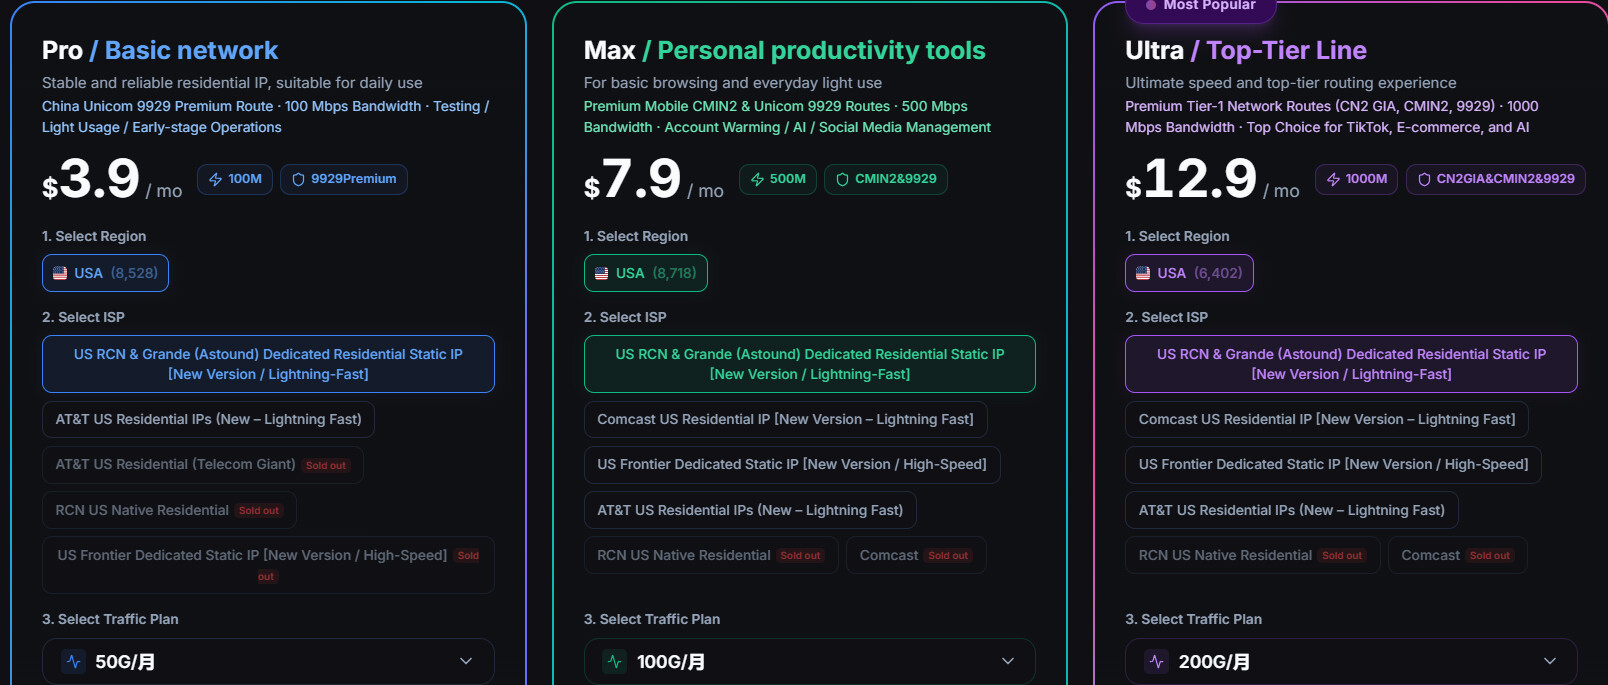Click sold-out Comcast option in Ultra plan
Viewport: 1608px width, 685px height.
(1458, 555)
